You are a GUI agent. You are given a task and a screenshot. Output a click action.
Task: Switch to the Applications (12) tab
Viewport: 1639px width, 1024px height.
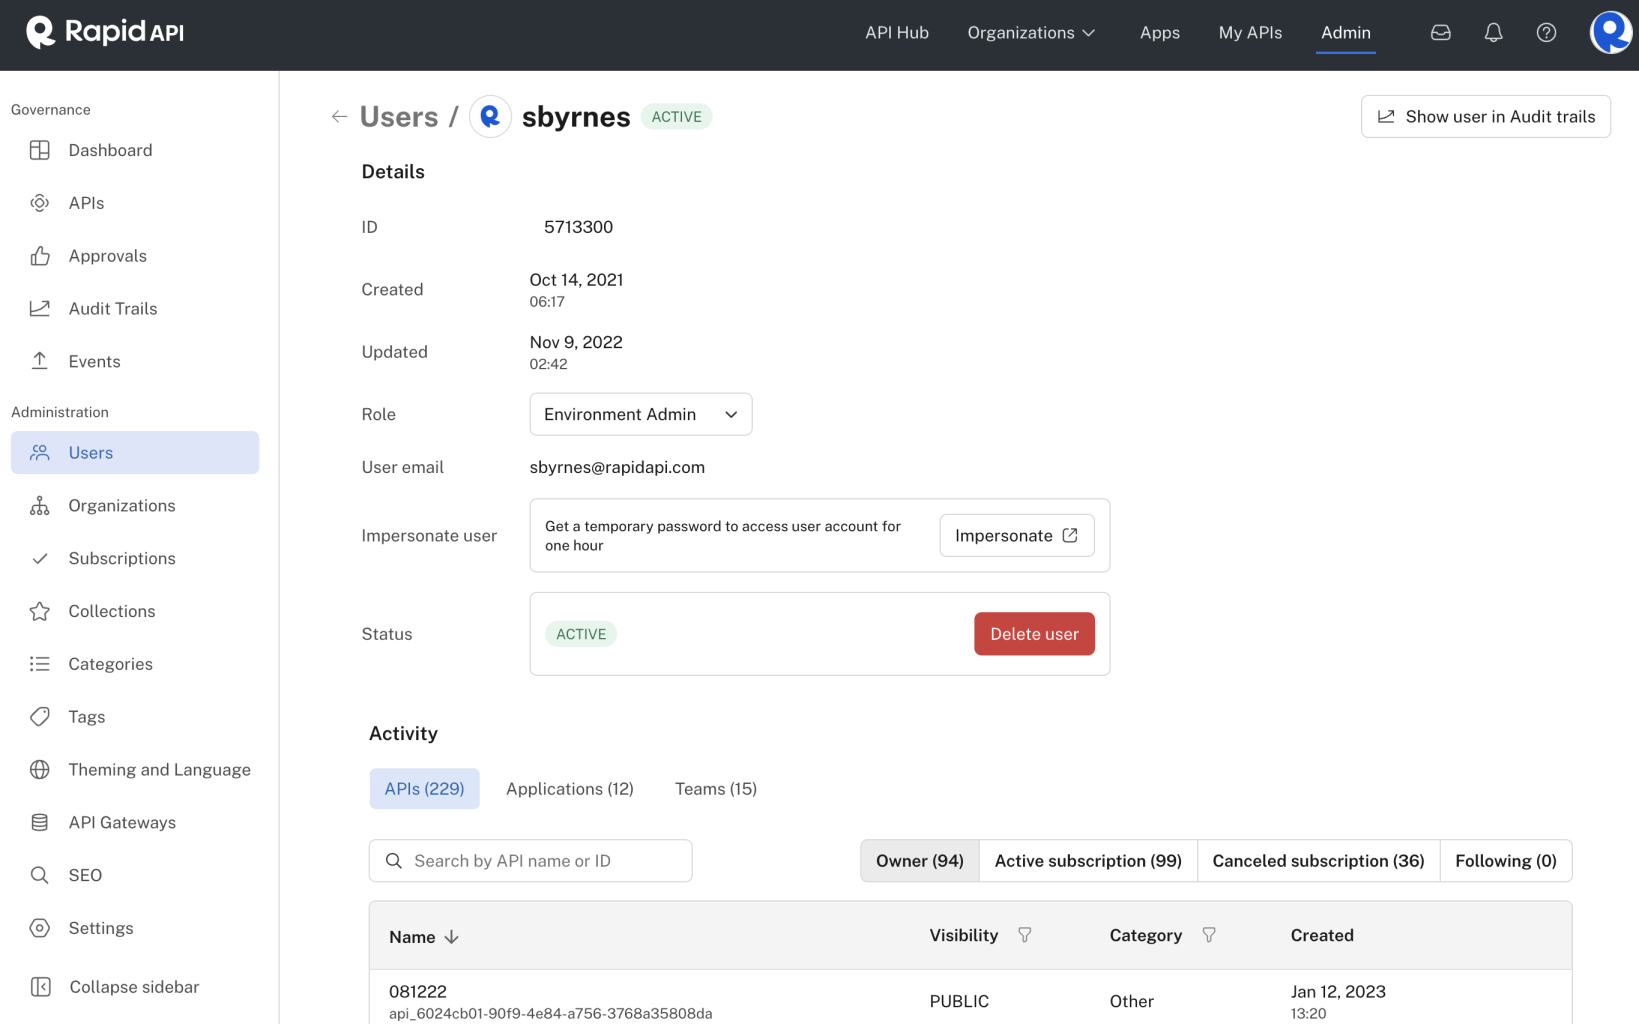pyautogui.click(x=570, y=789)
